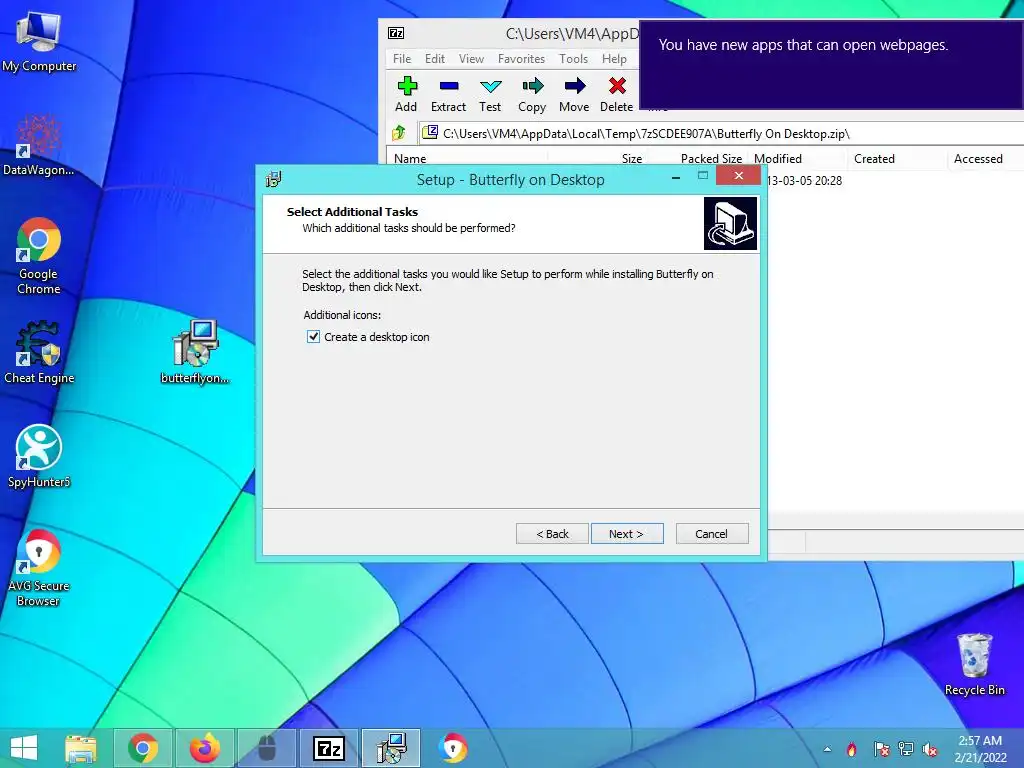Image resolution: width=1024 pixels, height=768 pixels.
Task: Cancel the Butterfly on Desktop setup
Action: [712, 534]
